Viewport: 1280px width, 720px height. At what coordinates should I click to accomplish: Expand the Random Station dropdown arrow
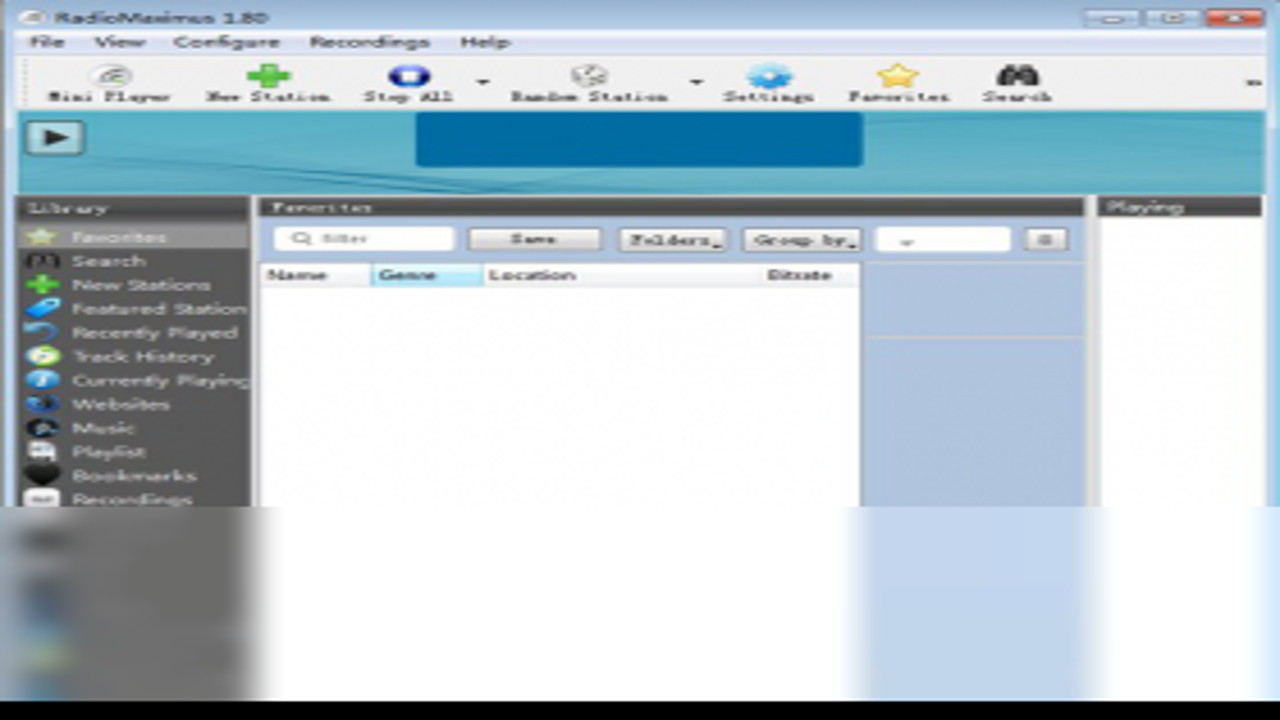tap(696, 82)
